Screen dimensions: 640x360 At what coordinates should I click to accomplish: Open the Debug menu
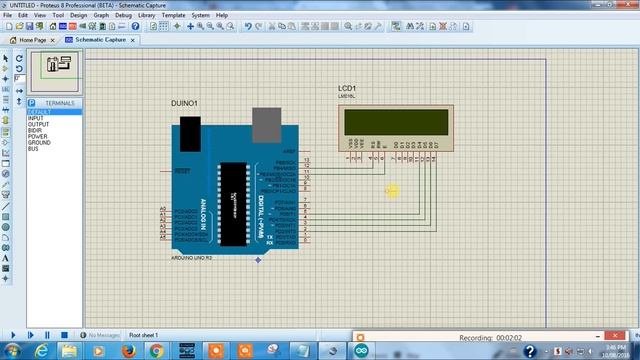(x=123, y=15)
